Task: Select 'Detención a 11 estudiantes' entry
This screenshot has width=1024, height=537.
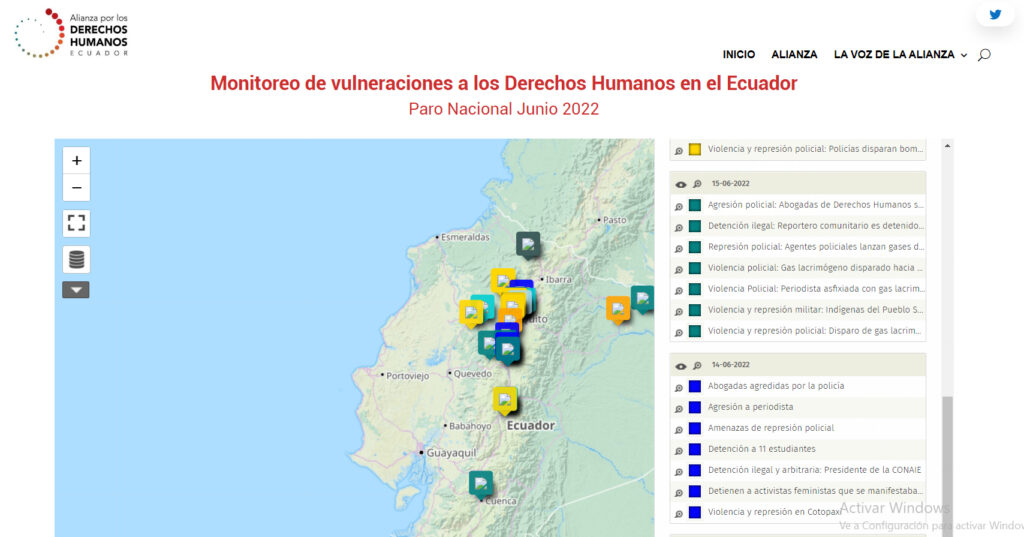Action: click(761, 449)
